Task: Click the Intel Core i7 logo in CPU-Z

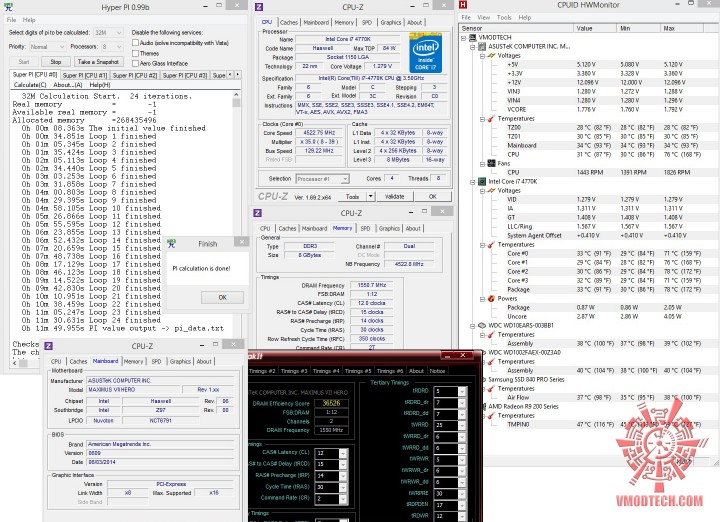Action: [425, 53]
